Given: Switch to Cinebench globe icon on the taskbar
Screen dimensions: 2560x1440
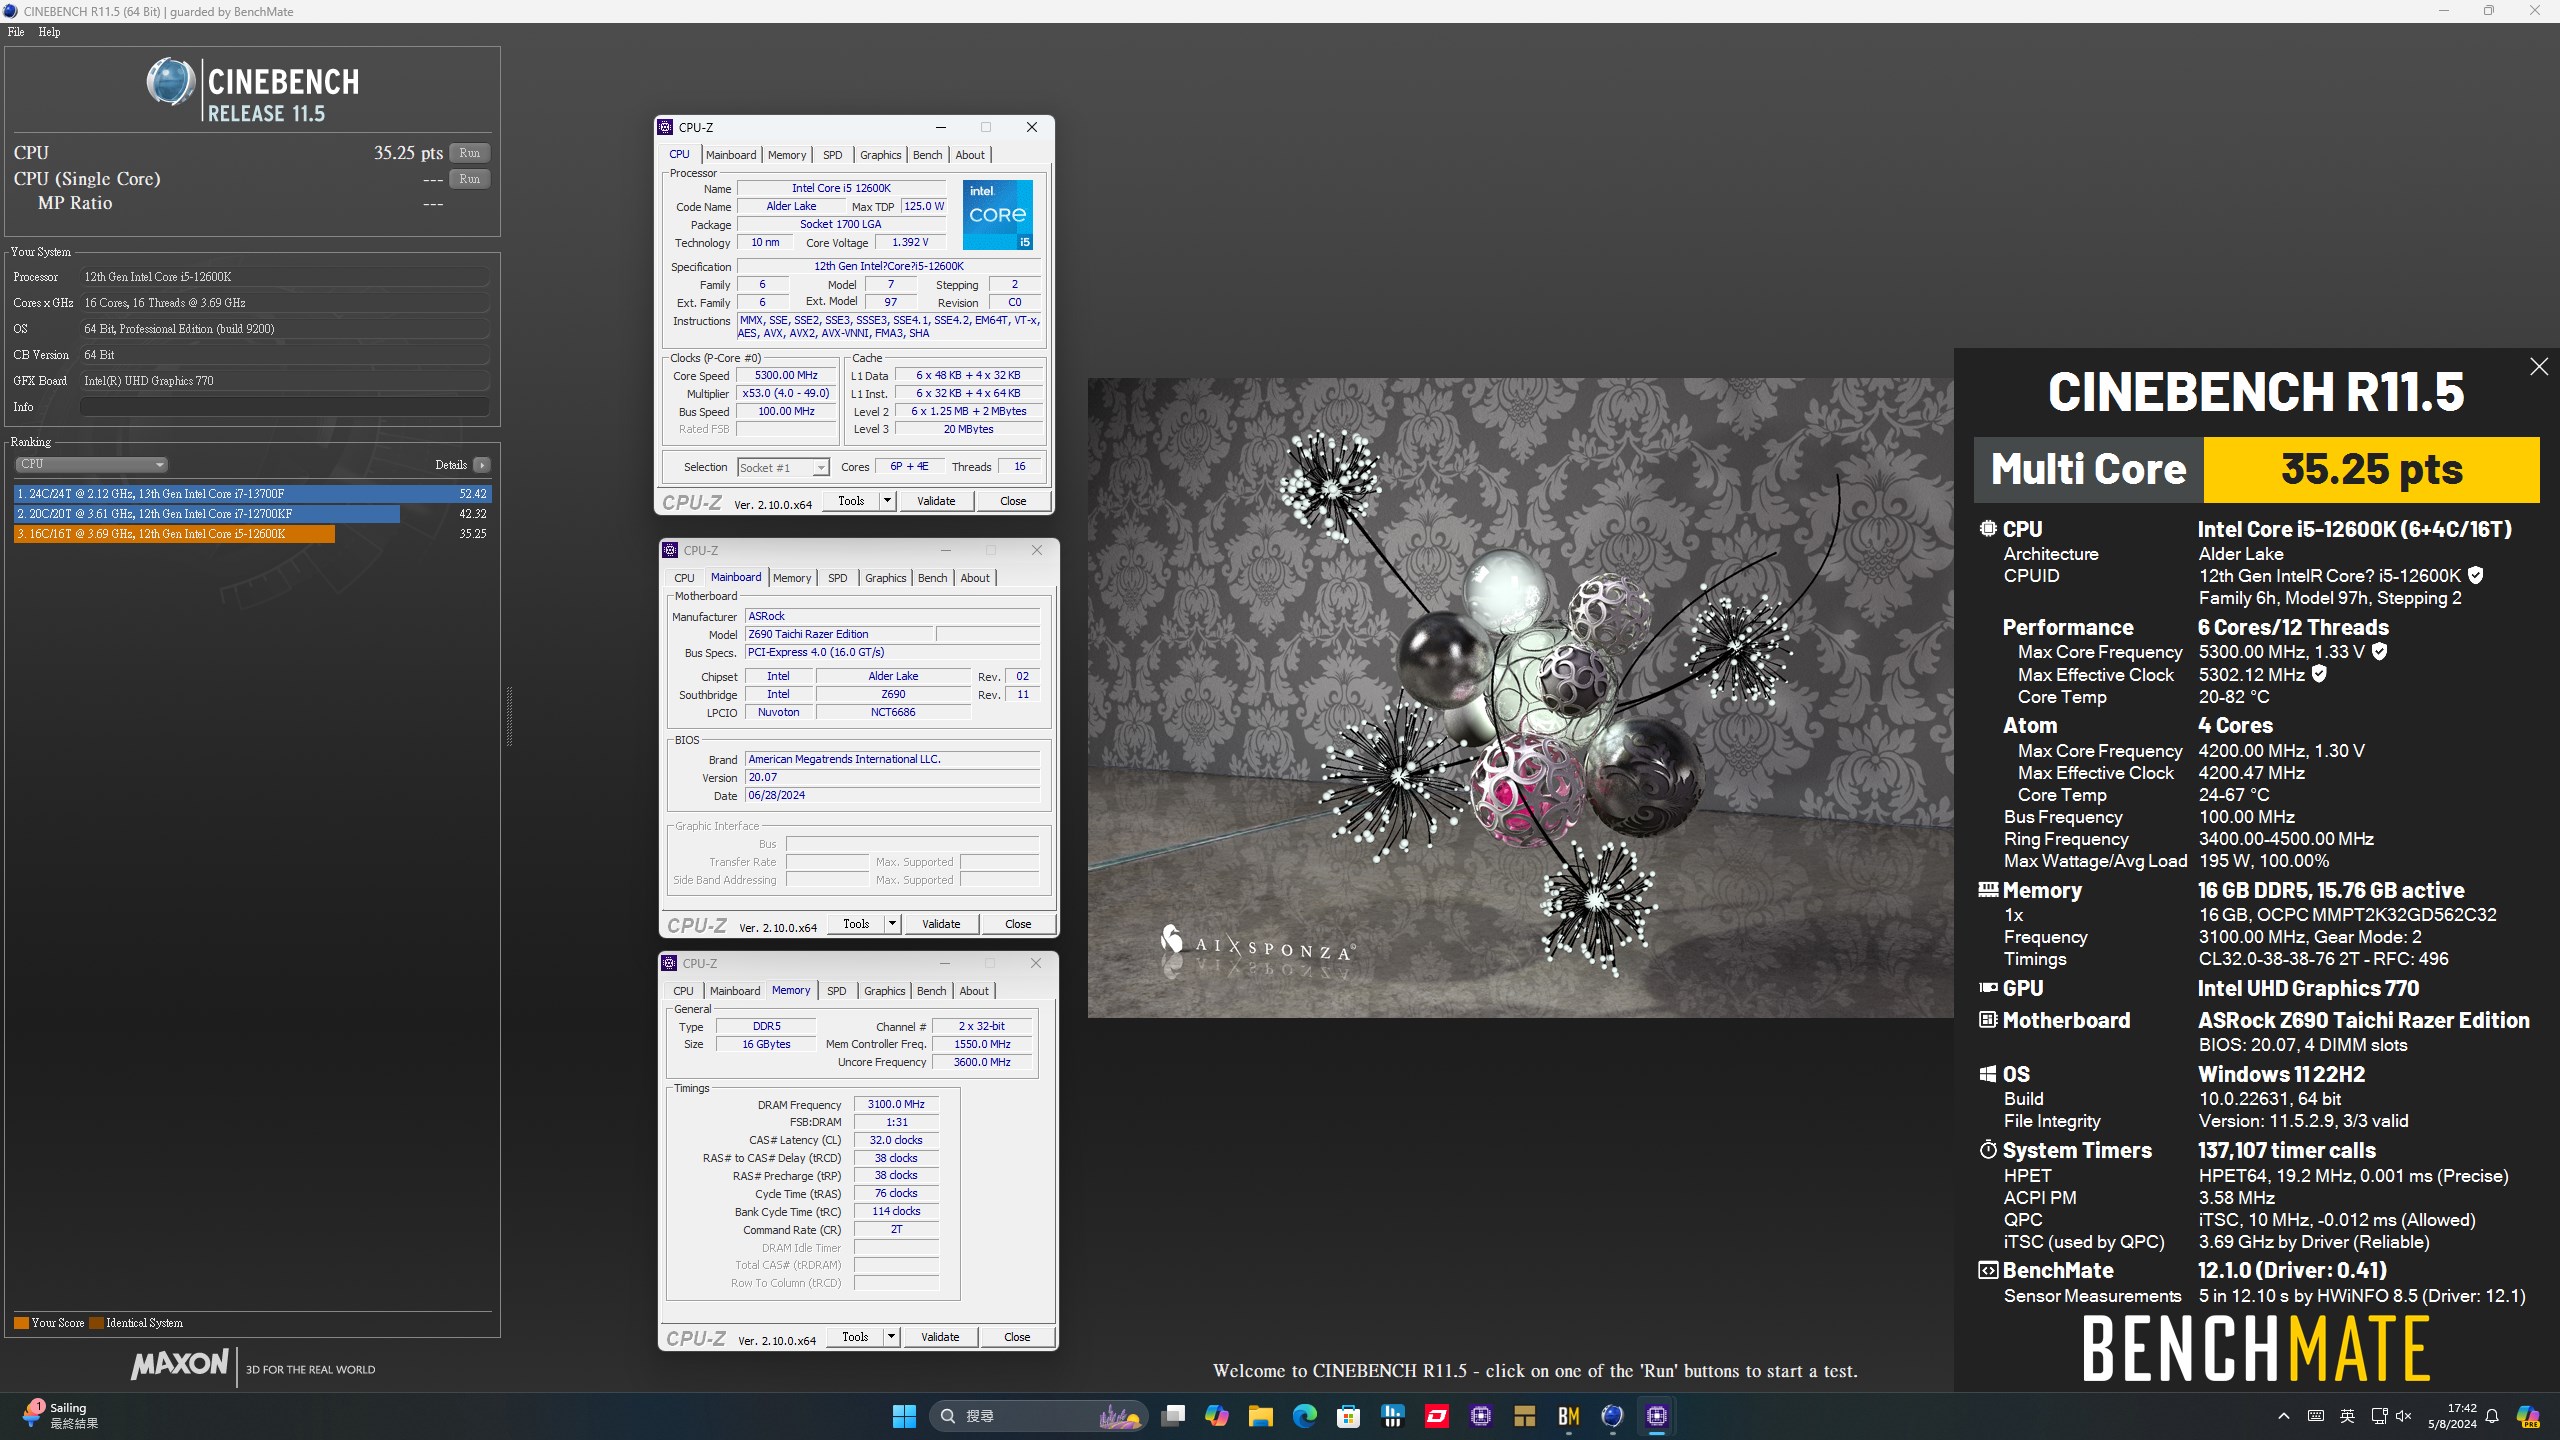Looking at the screenshot, I should (x=1613, y=1416).
